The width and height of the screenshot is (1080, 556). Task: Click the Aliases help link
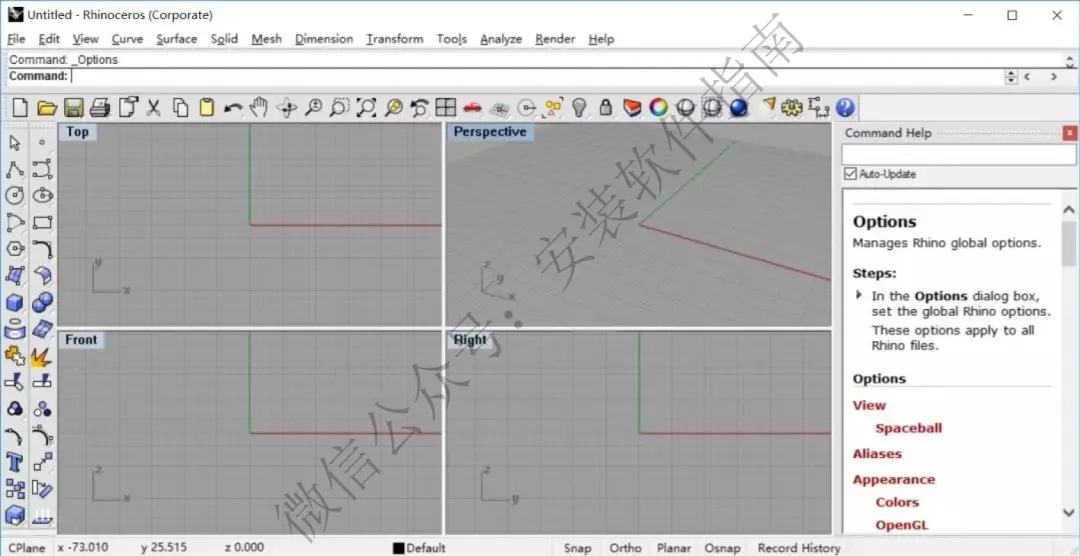point(877,453)
